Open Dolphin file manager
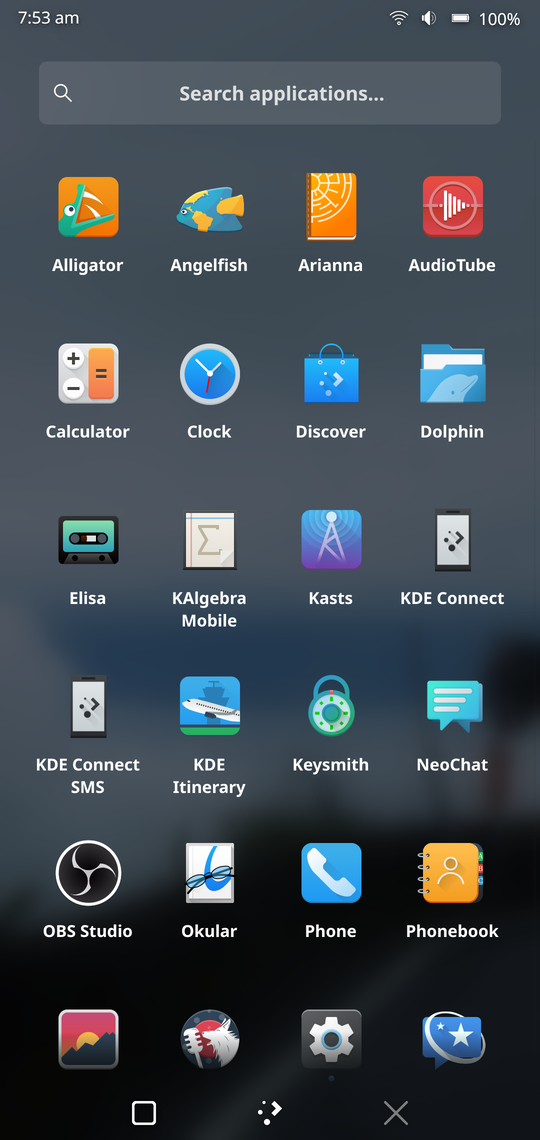The height and width of the screenshot is (1140, 540). coord(452,373)
